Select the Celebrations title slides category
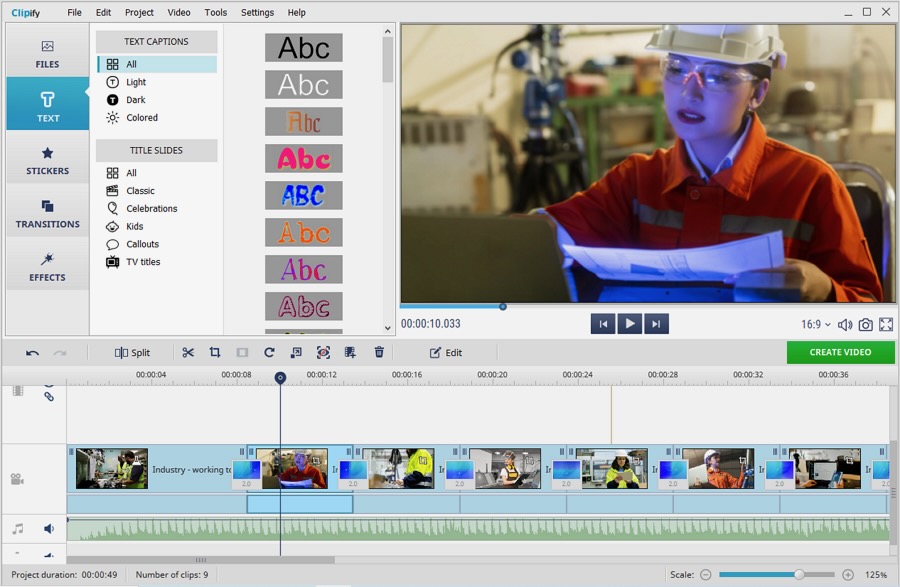This screenshot has width=900, height=587. click(151, 209)
